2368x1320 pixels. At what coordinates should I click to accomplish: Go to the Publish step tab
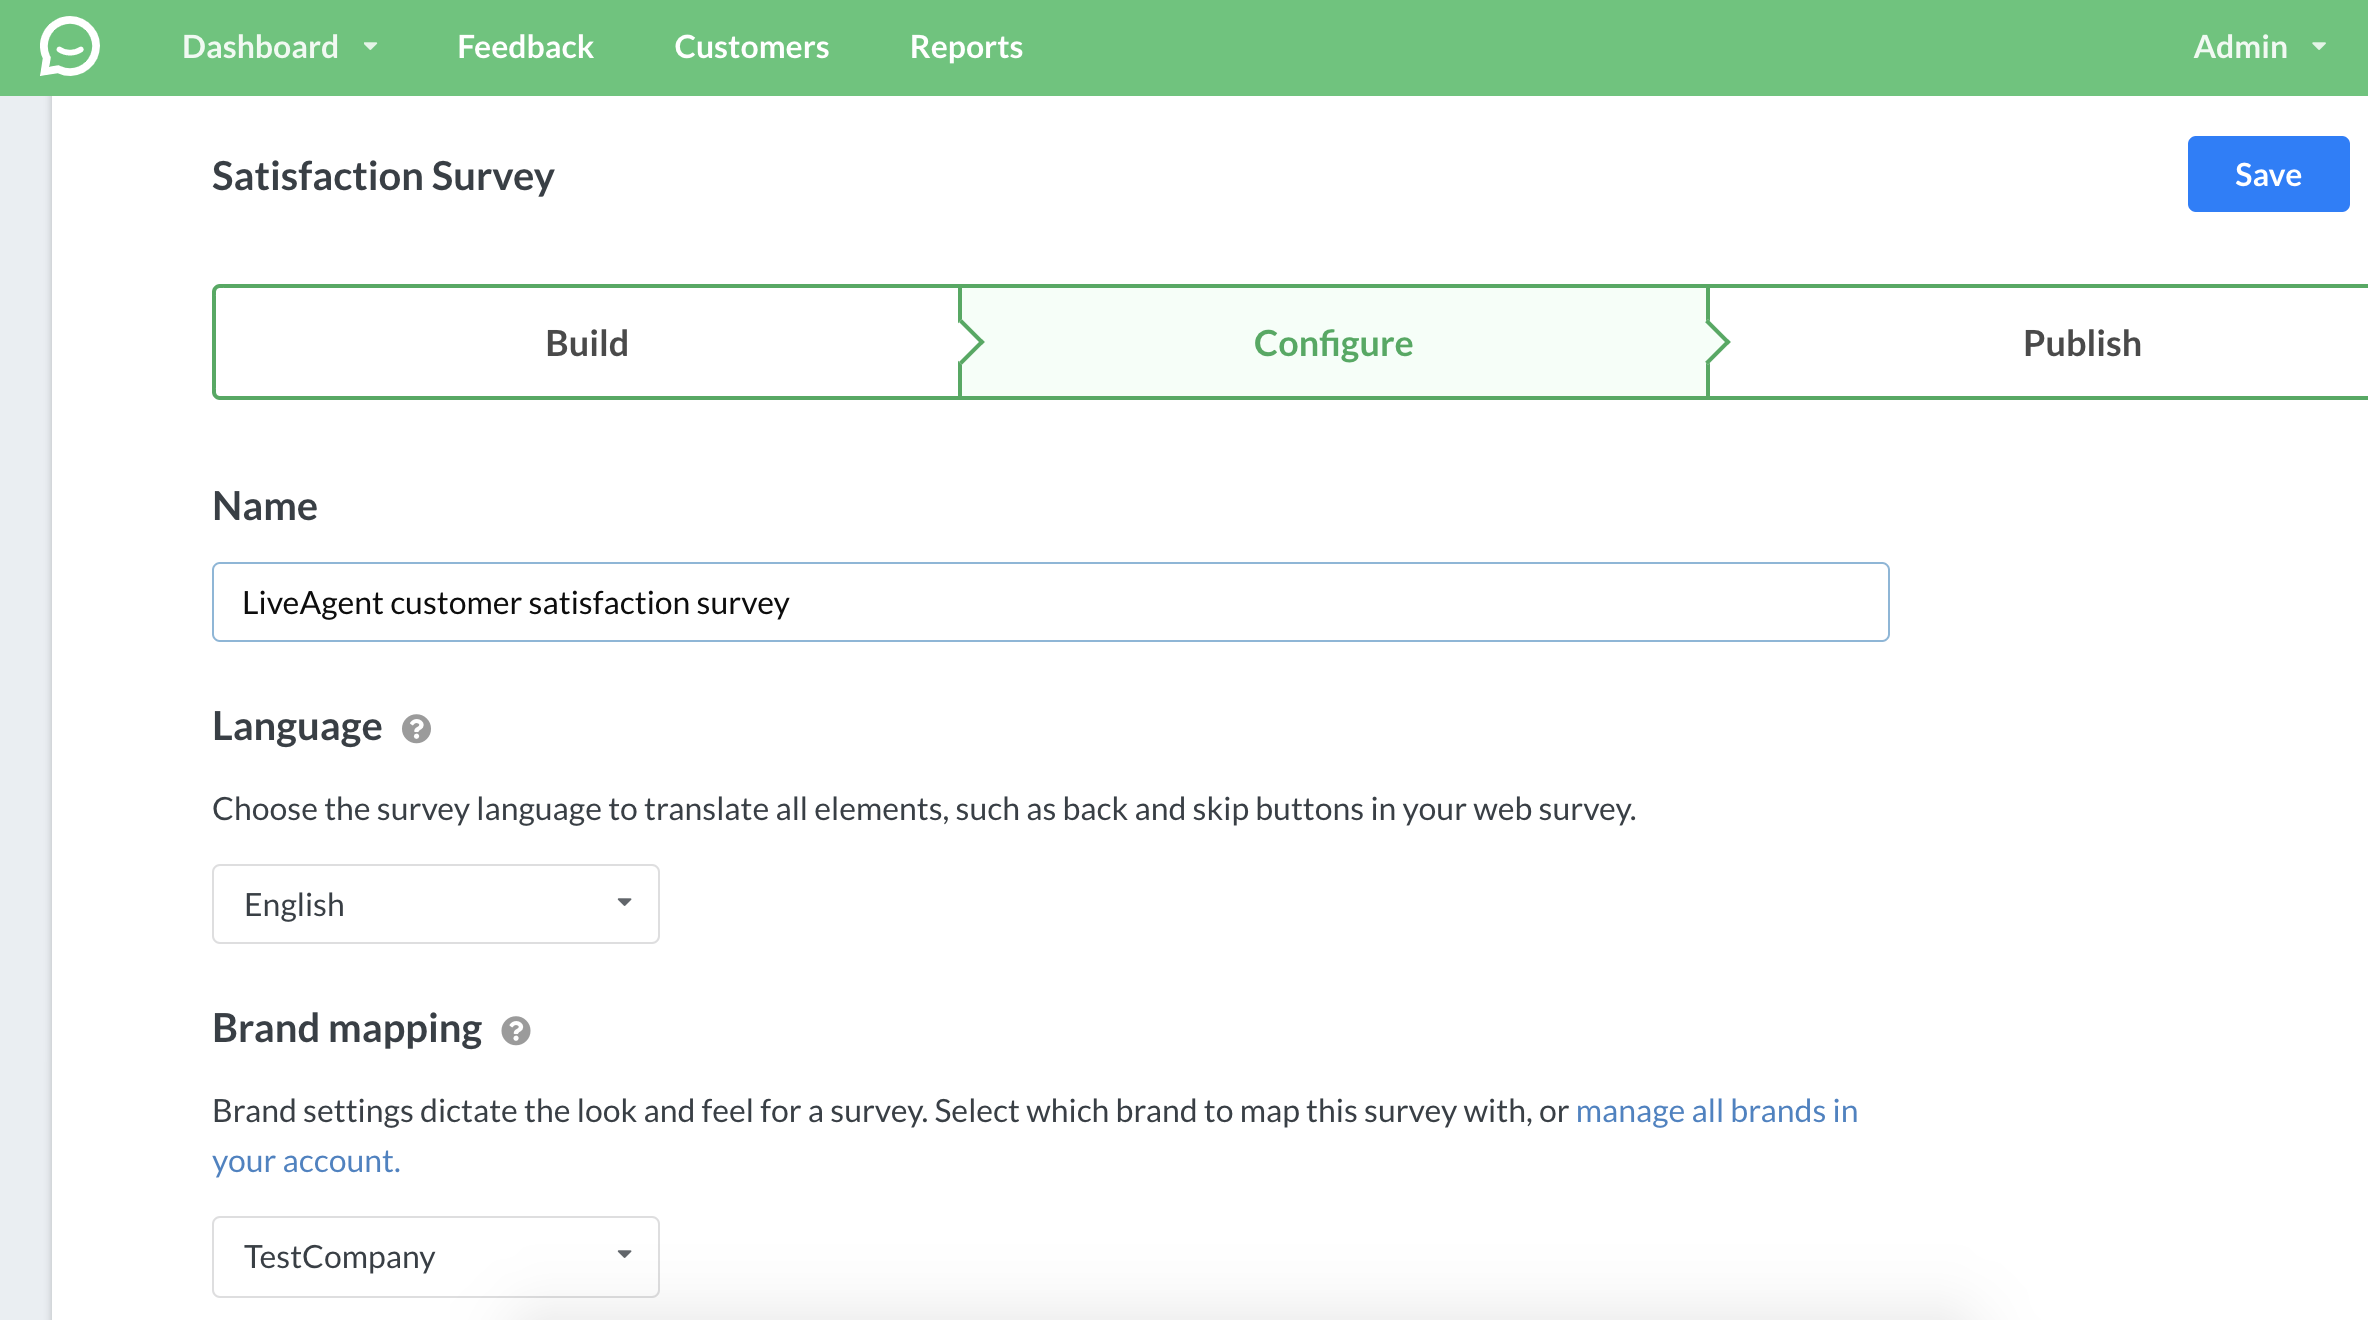pos(2081,343)
